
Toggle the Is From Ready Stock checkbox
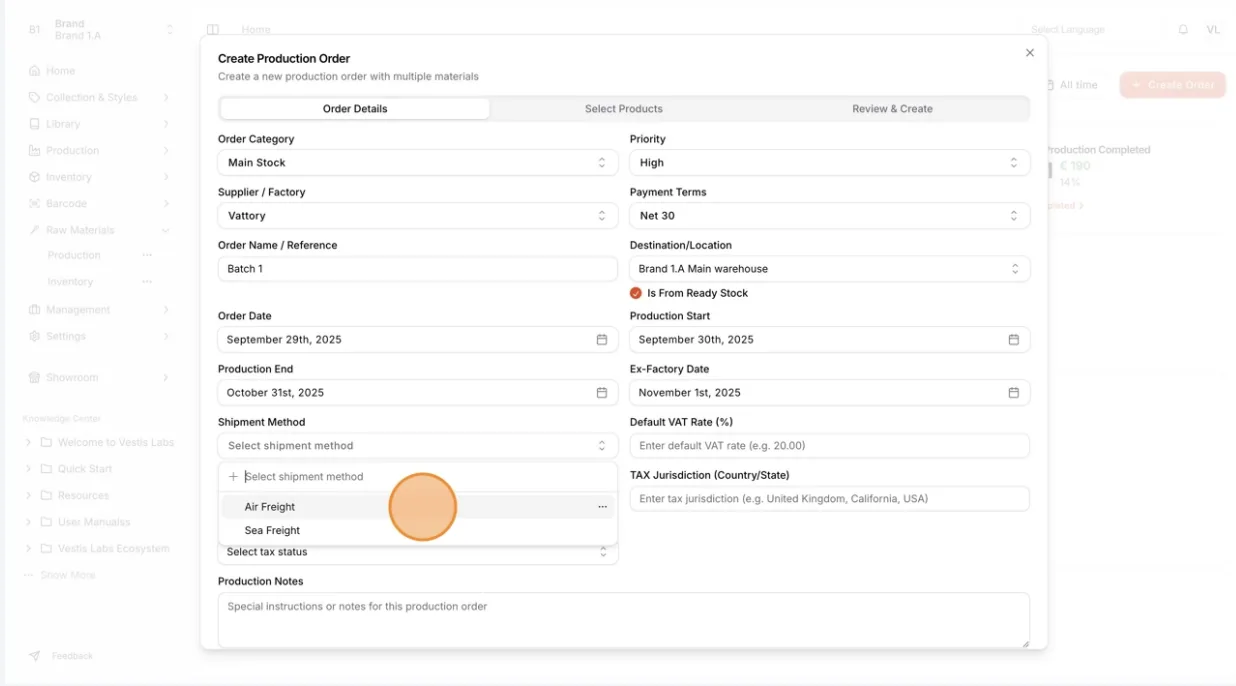(636, 293)
